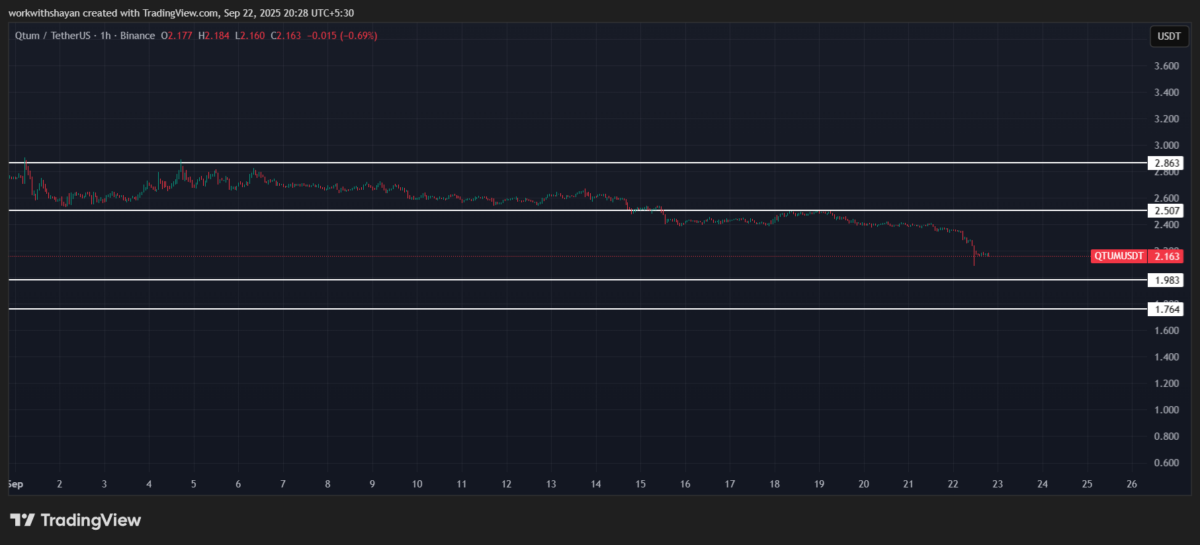Click 2.600 on the price axis
This screenshot has height=545, width=1200.
(1166, 198)
